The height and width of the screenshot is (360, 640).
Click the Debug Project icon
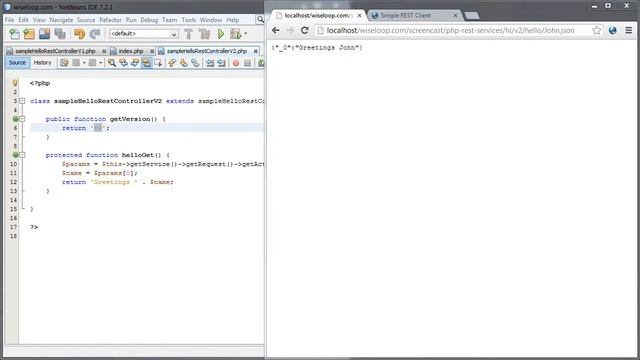point(236,34)
